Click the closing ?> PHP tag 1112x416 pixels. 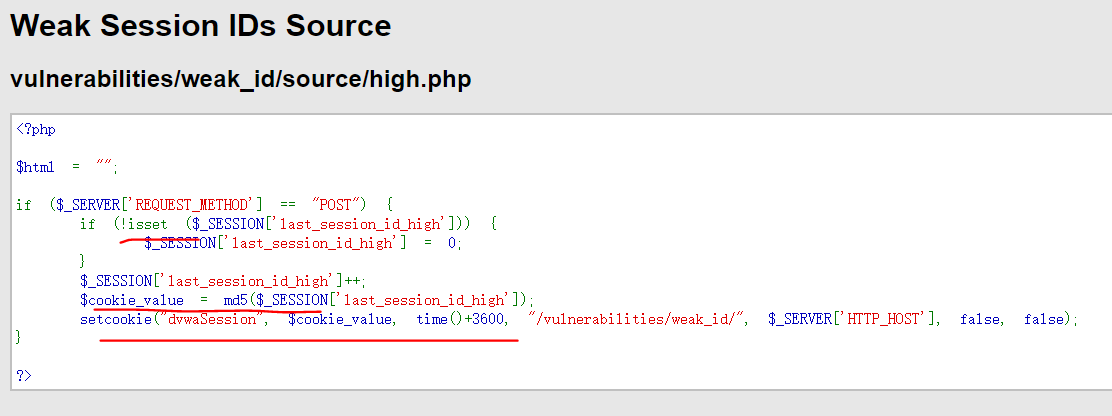(x=24, y=375)
